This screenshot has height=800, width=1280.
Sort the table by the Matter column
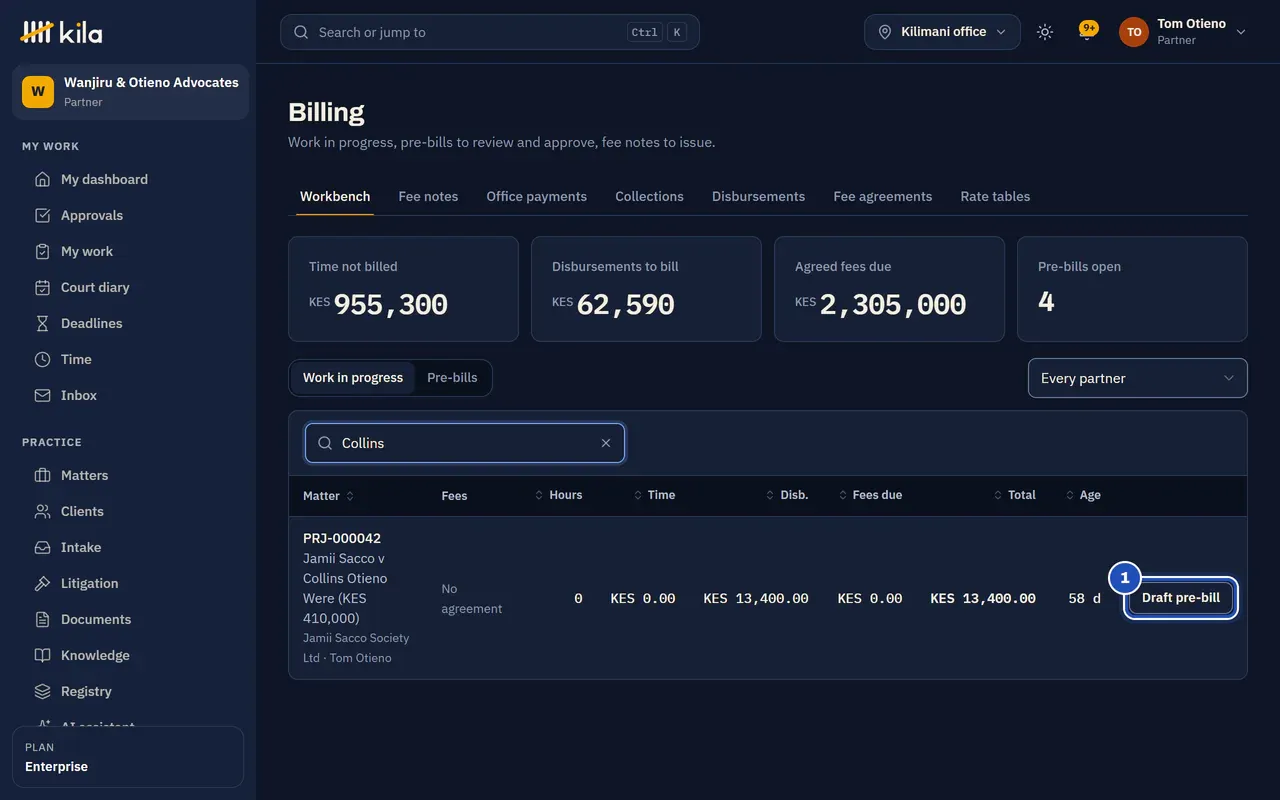pyautogui.click(x=329, y=496)
